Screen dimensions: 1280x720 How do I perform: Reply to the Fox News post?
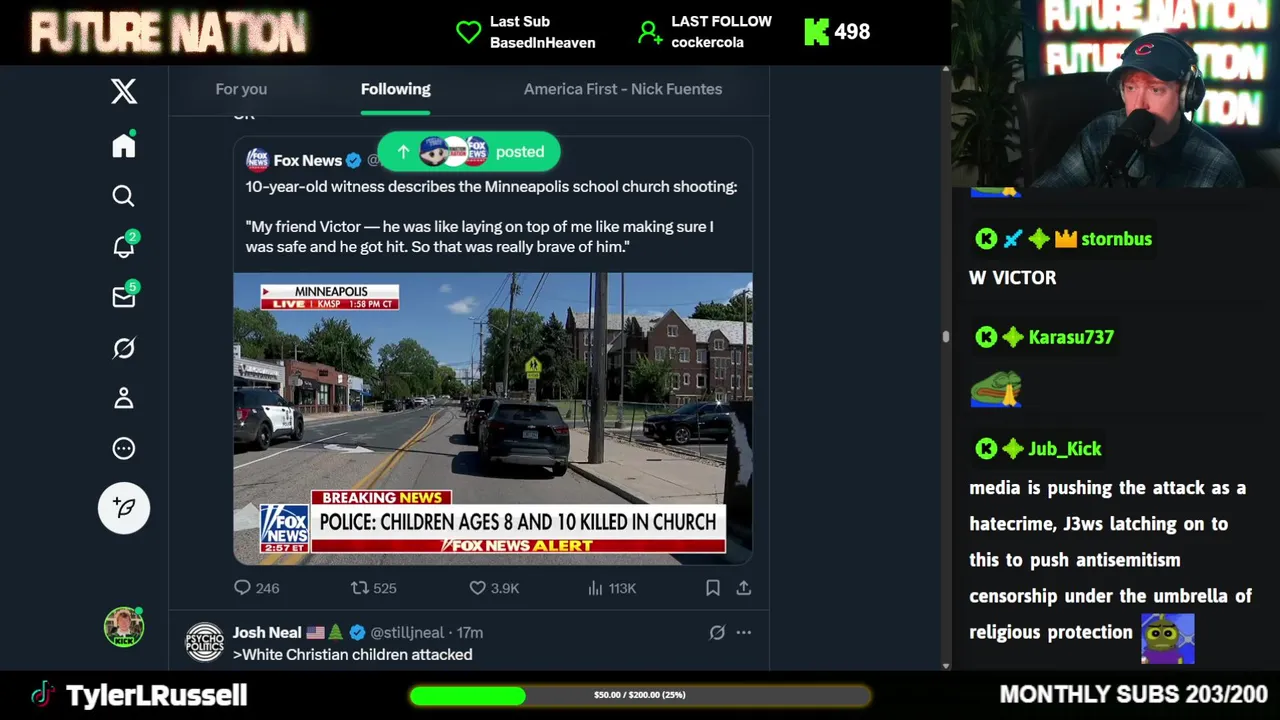pos(257,588)
